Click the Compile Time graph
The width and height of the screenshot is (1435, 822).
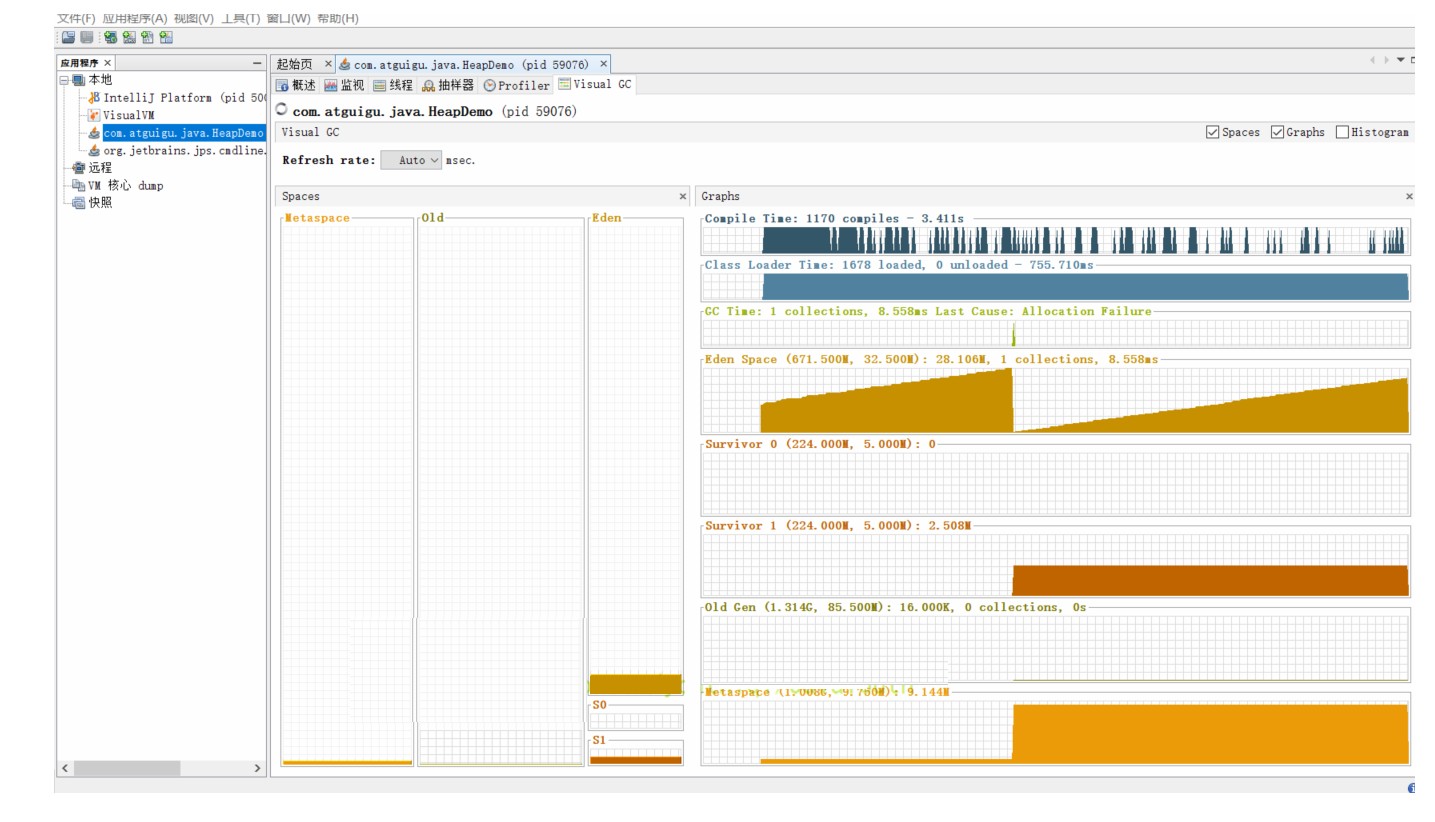(x=1055, y=240)
